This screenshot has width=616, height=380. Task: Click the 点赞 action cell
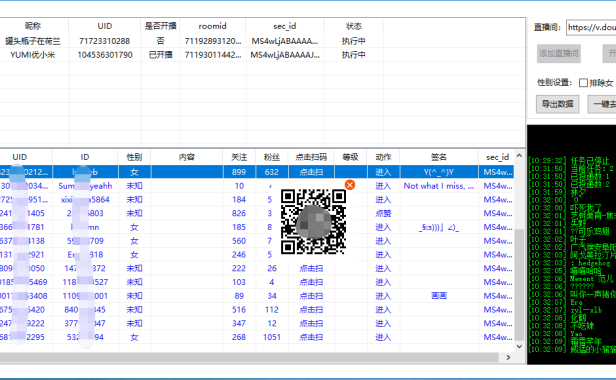(x=383, y=213)
